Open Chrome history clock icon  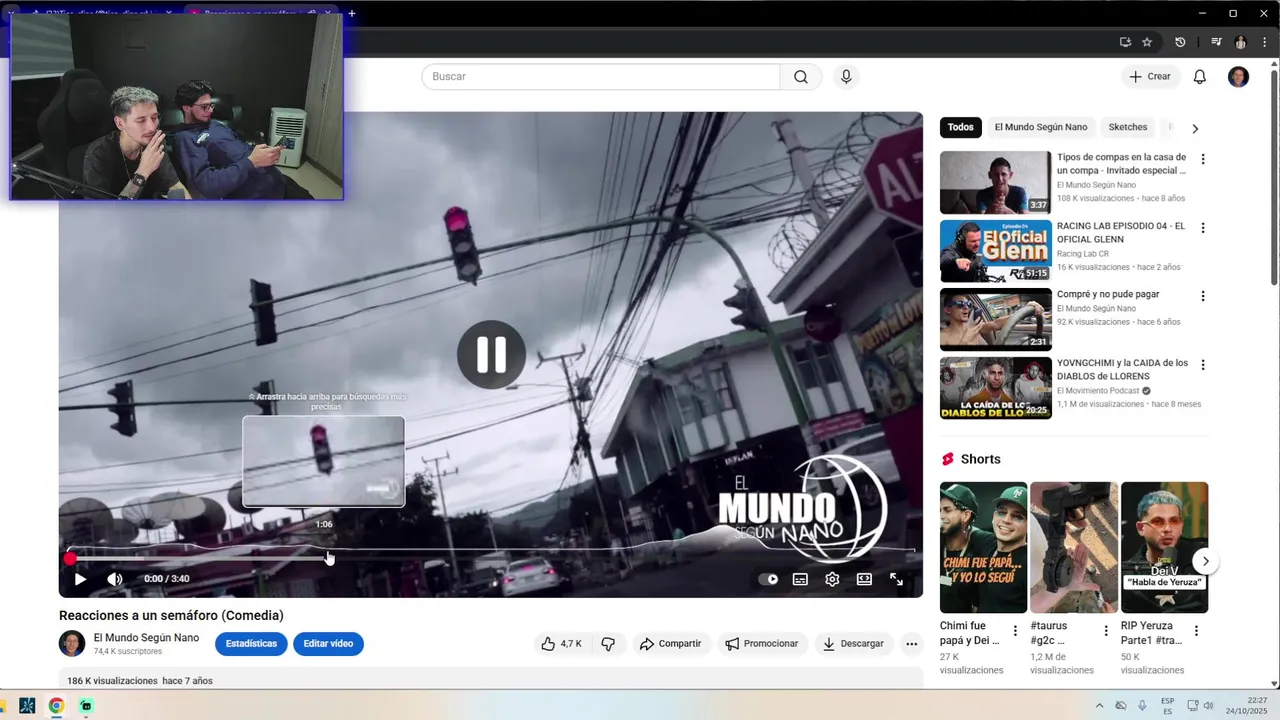click(x=1180, y=42)
